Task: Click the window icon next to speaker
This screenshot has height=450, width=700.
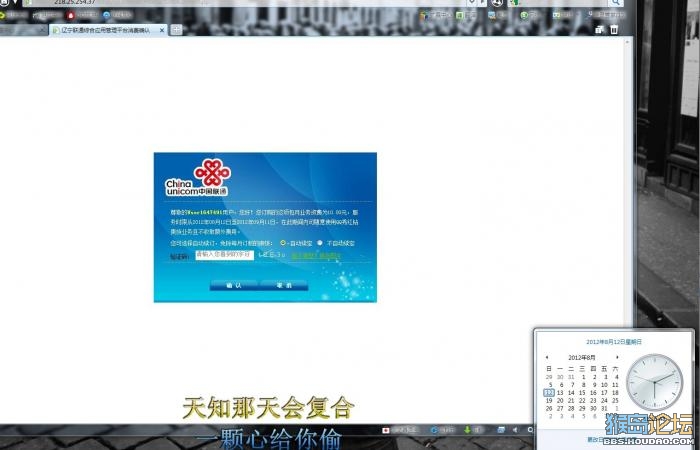Action: click(501, 429)
